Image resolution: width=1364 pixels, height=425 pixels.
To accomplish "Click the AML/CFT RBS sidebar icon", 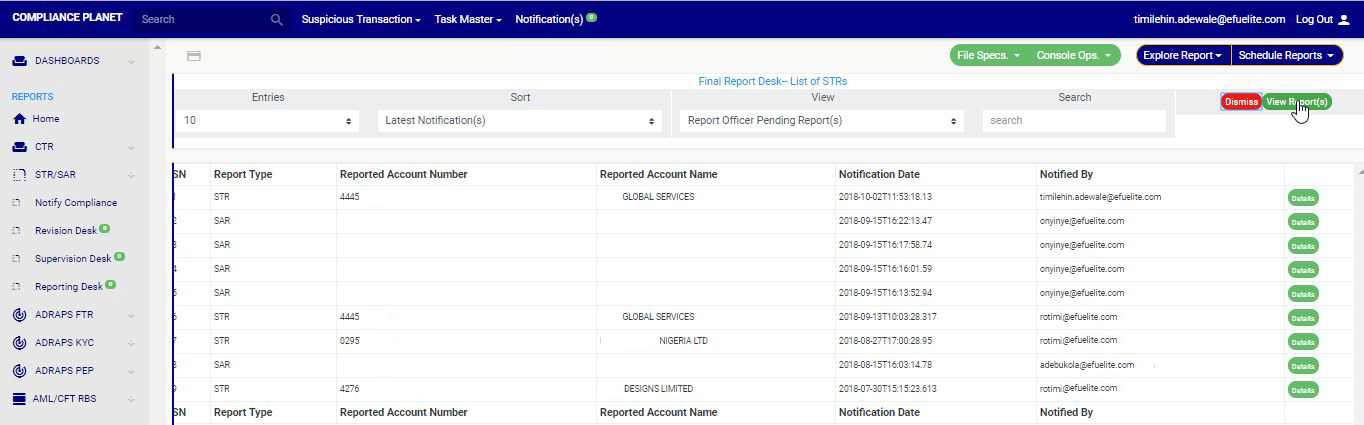I will [19, 399].
